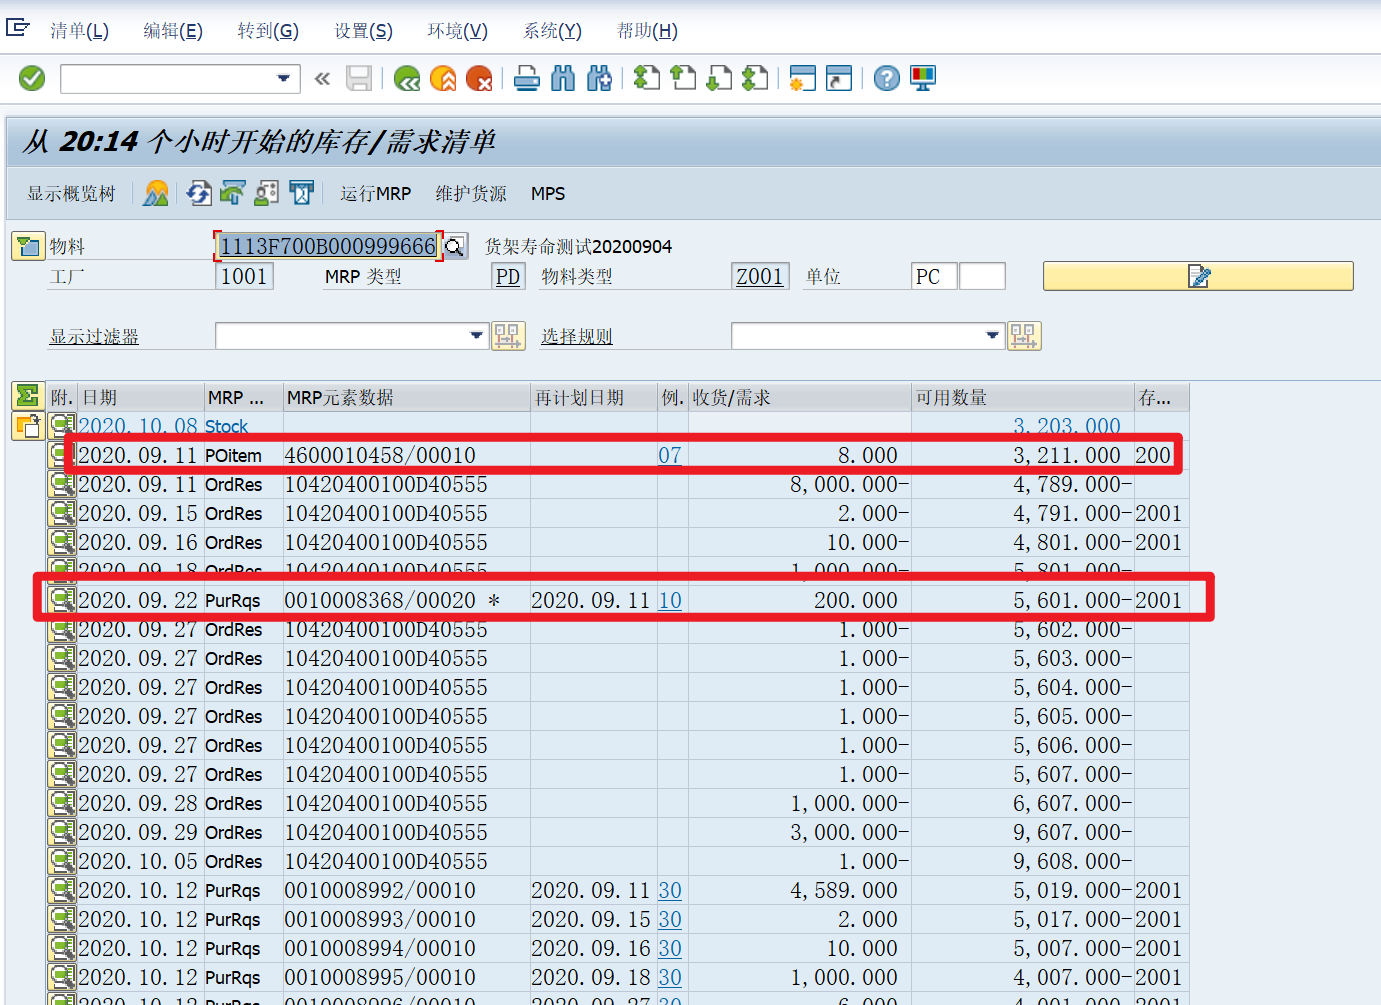
Task: Click the display filter settings icon
Action: coord(510,335)
